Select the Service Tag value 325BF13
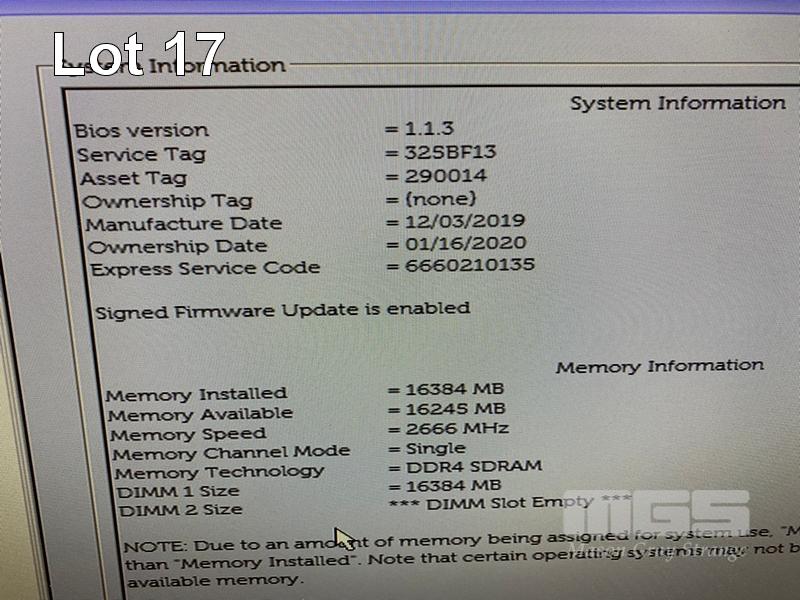Screen dimensions: 800x600 point(451,152)
